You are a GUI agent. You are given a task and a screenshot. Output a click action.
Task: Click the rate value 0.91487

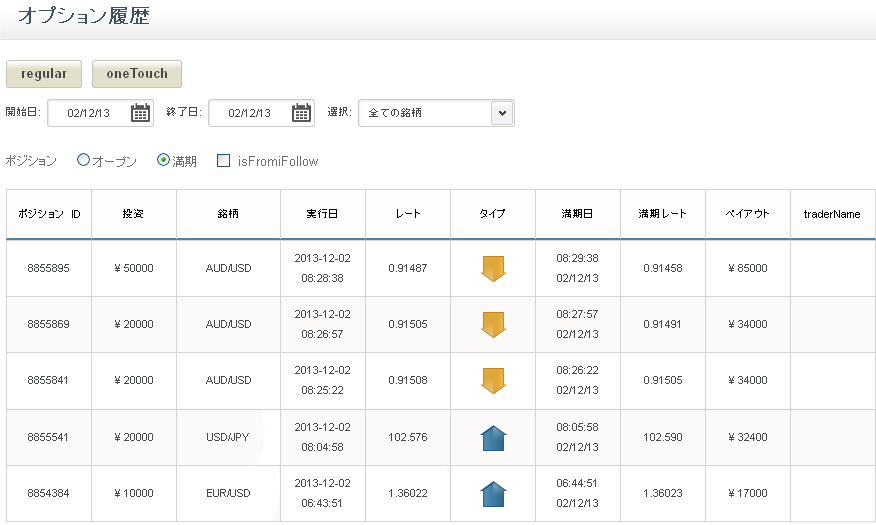coord(408,268)
